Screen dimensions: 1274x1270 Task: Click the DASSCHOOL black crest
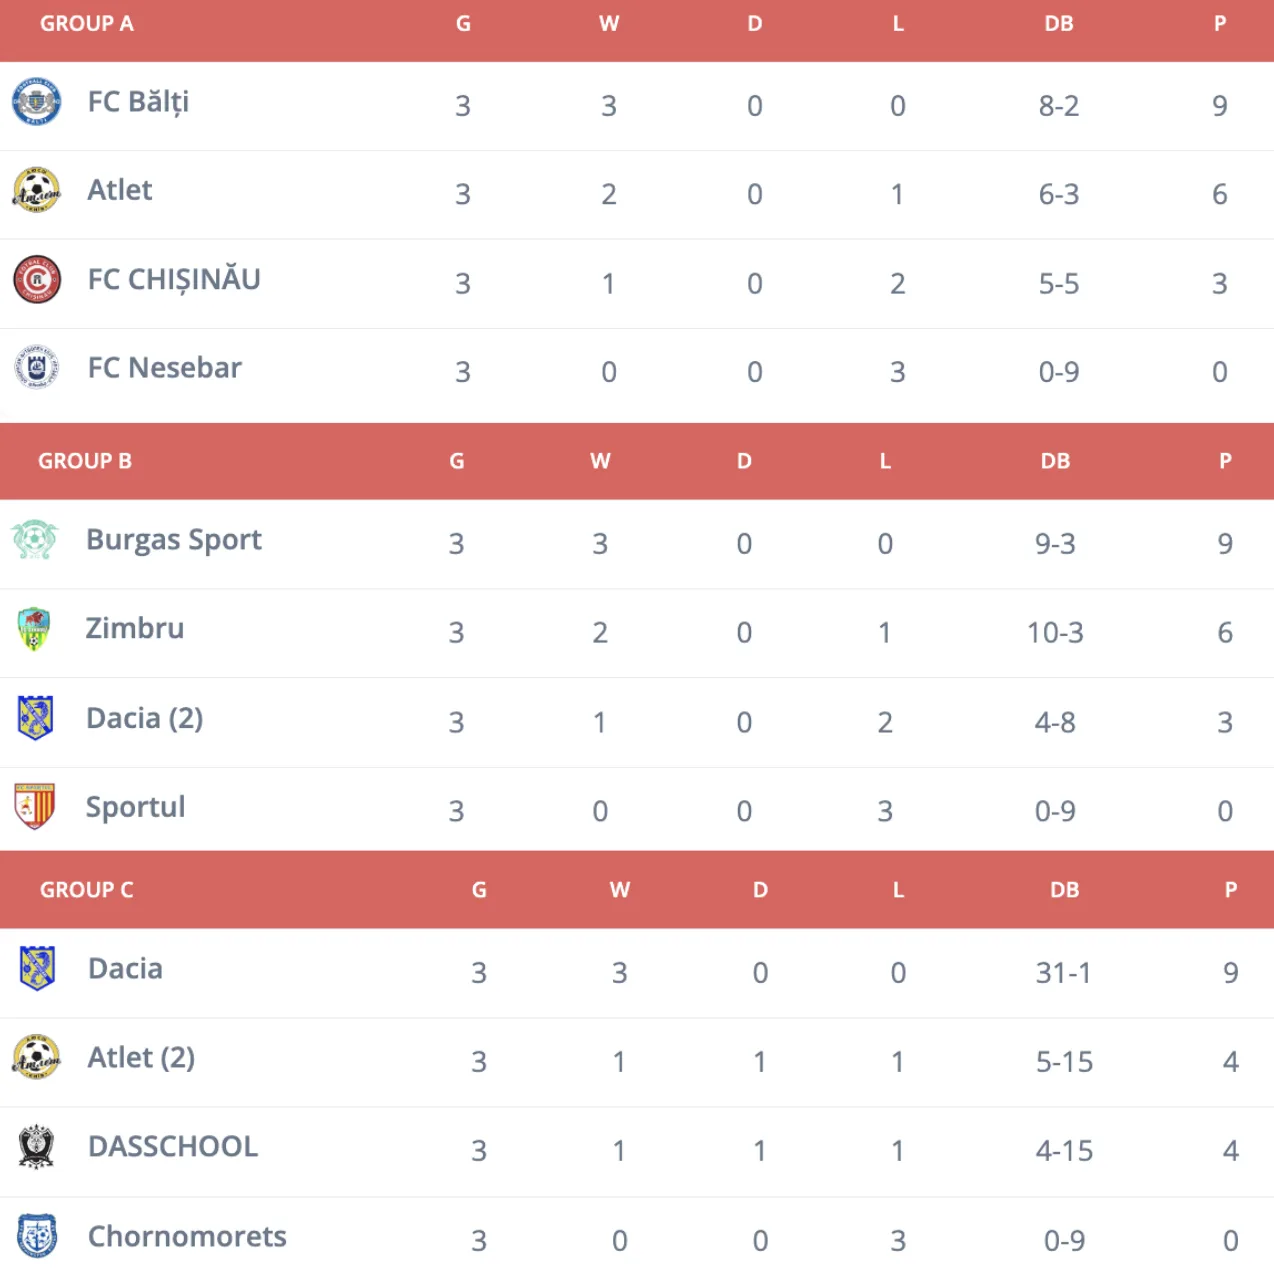pyautogui.click(x=36, y=1147)
